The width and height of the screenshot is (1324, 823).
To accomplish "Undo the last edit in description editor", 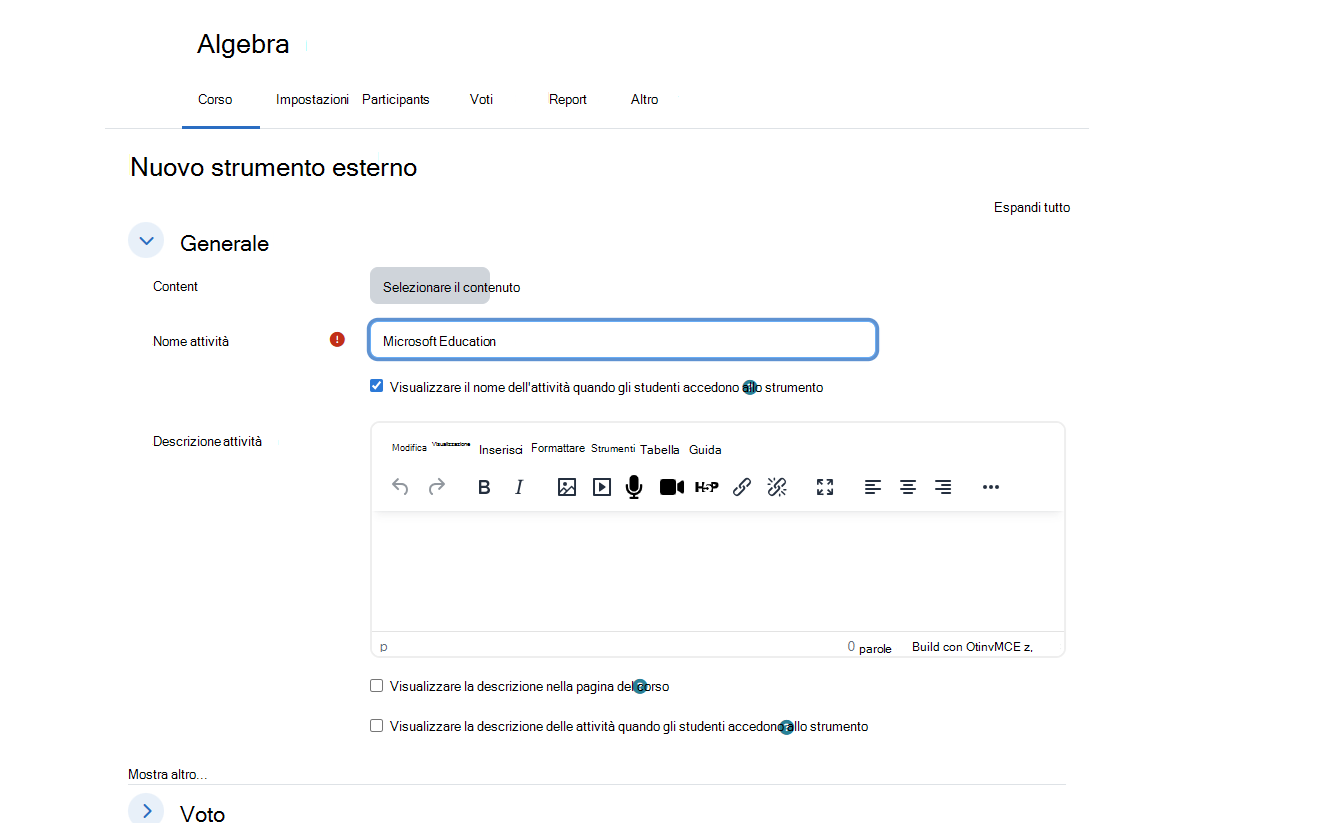I will click(400, 487).
